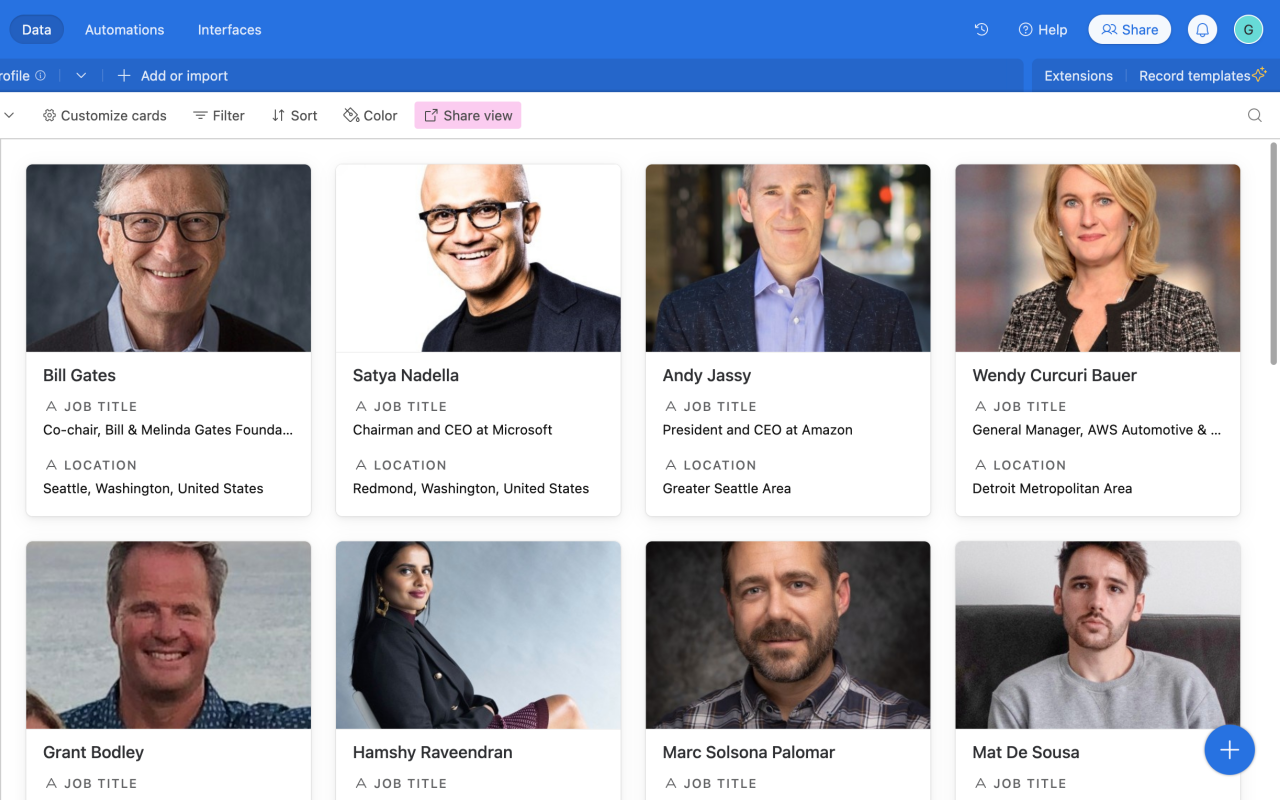Click the vertical scrollbar thumb
This screenshot has height=800, width=1280.
point(1273,254)
